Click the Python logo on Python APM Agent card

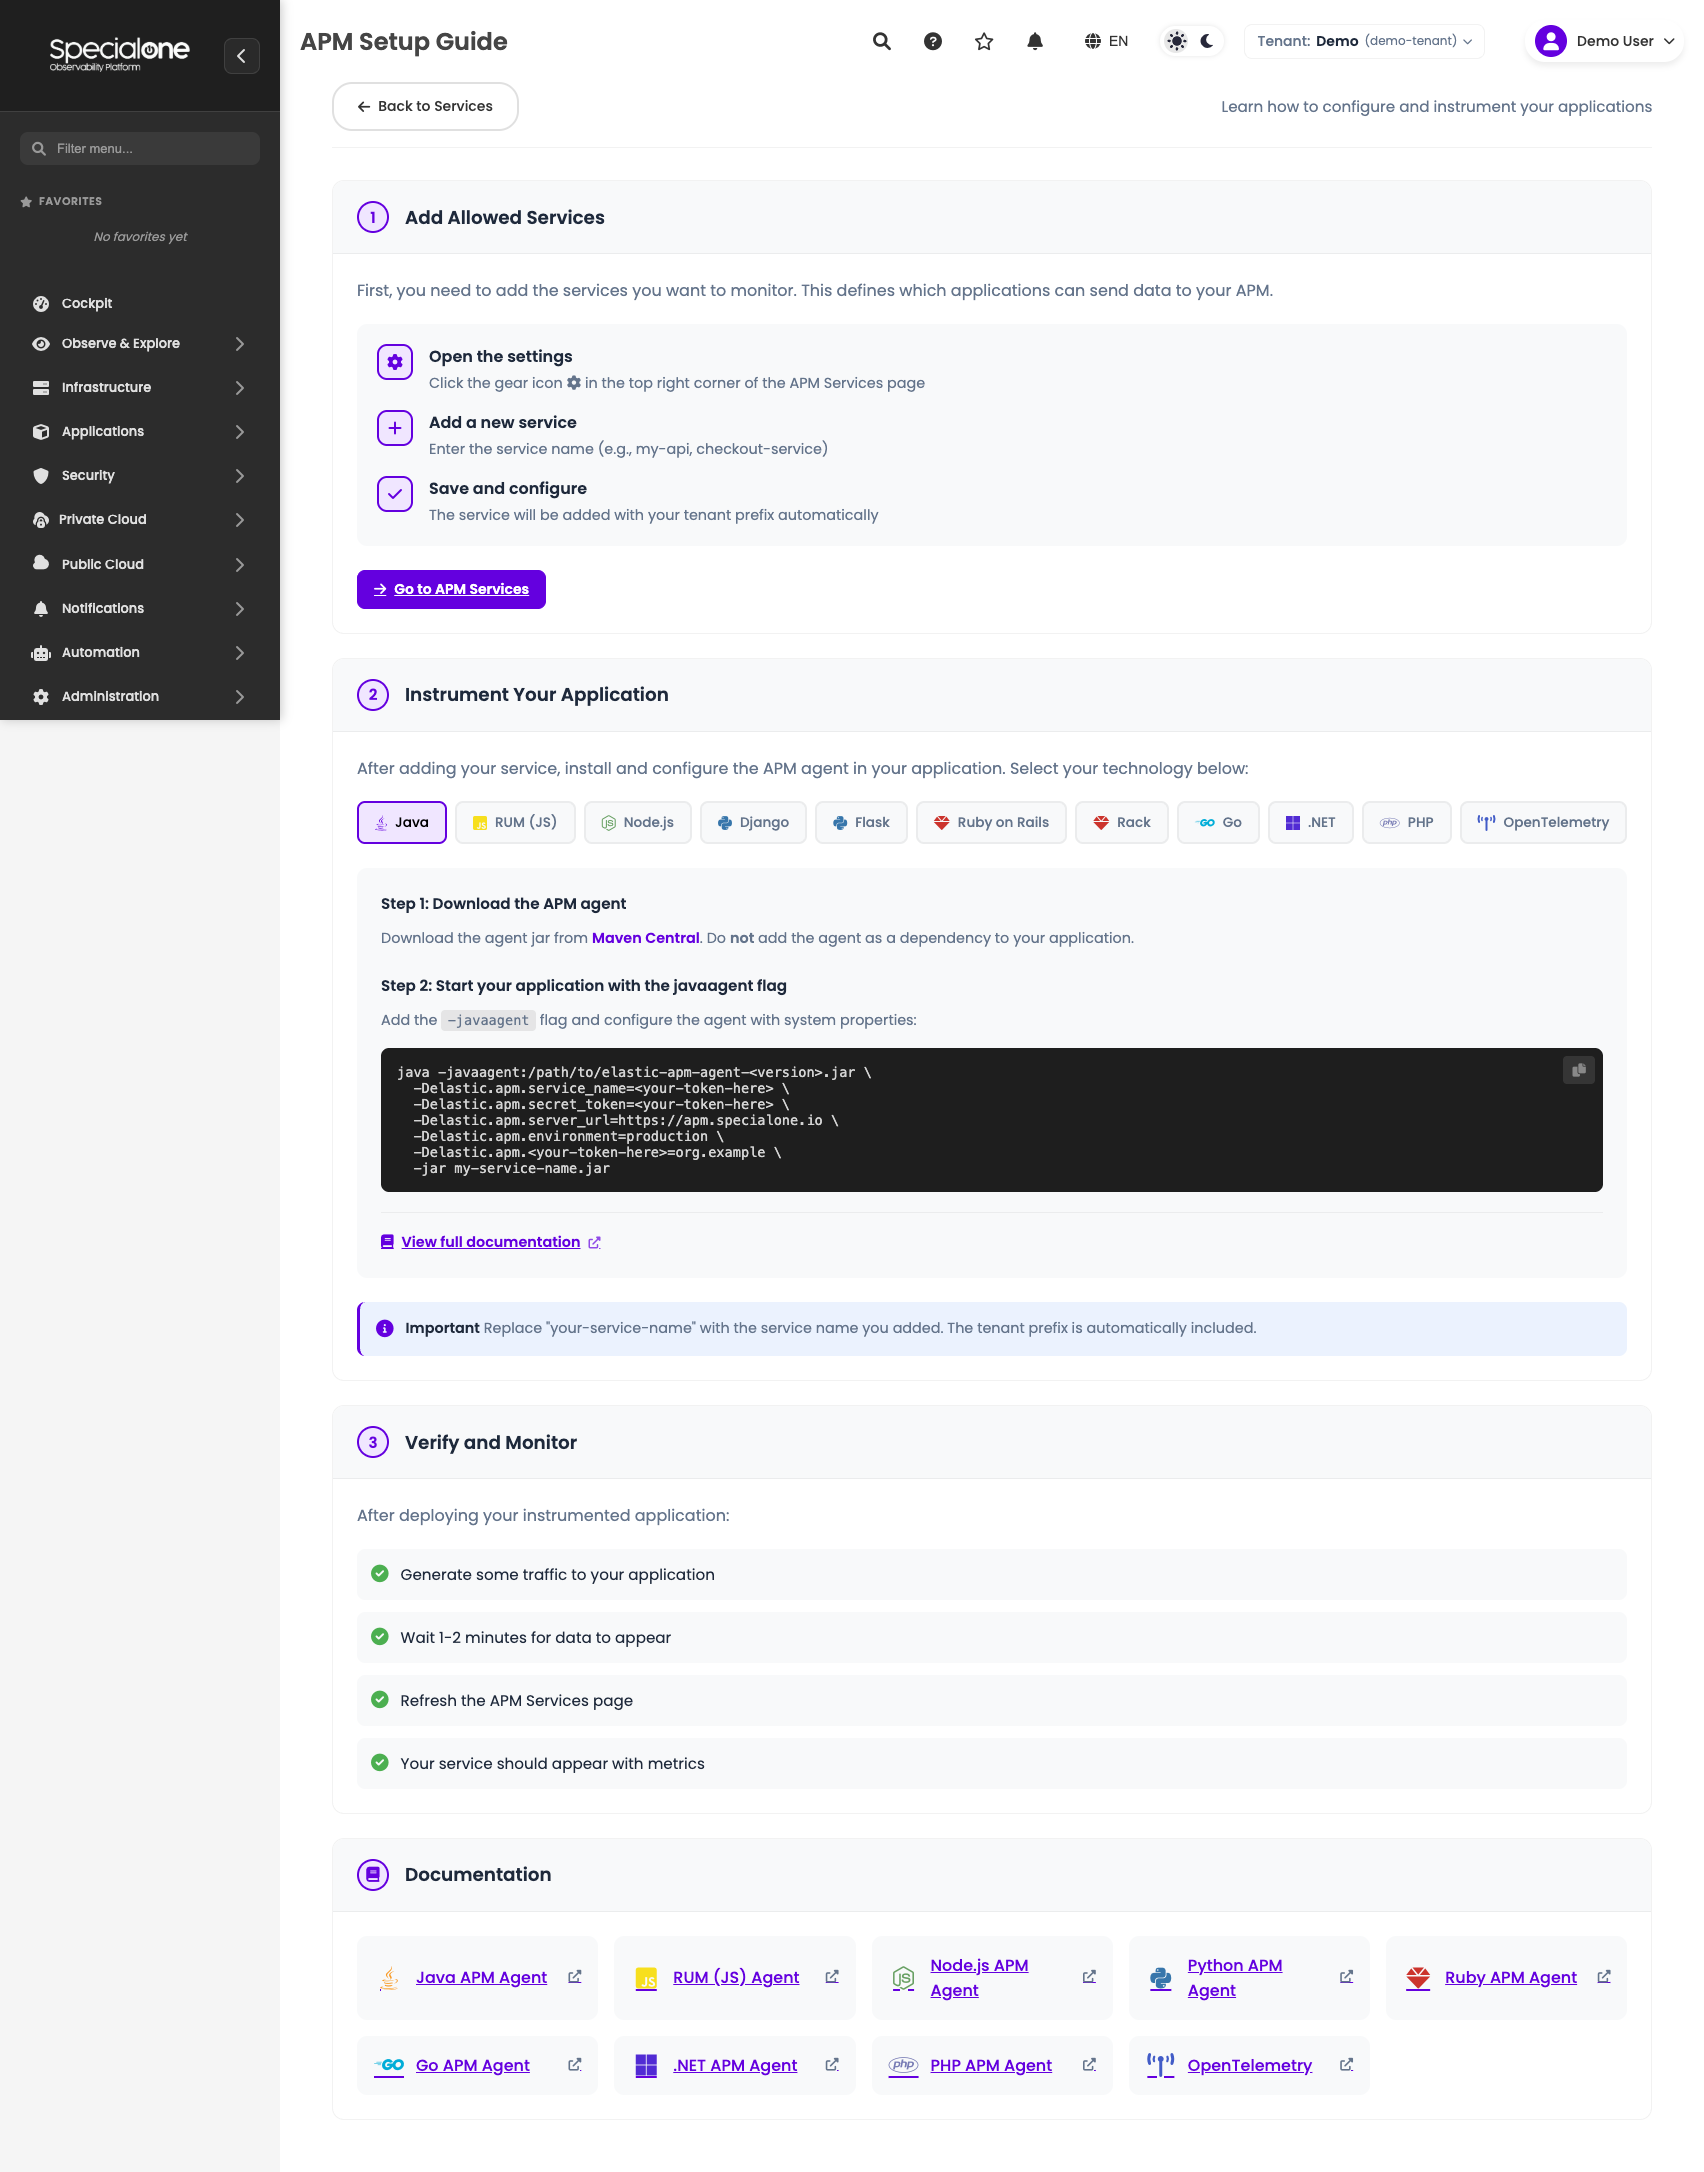click(1161, 1978)
